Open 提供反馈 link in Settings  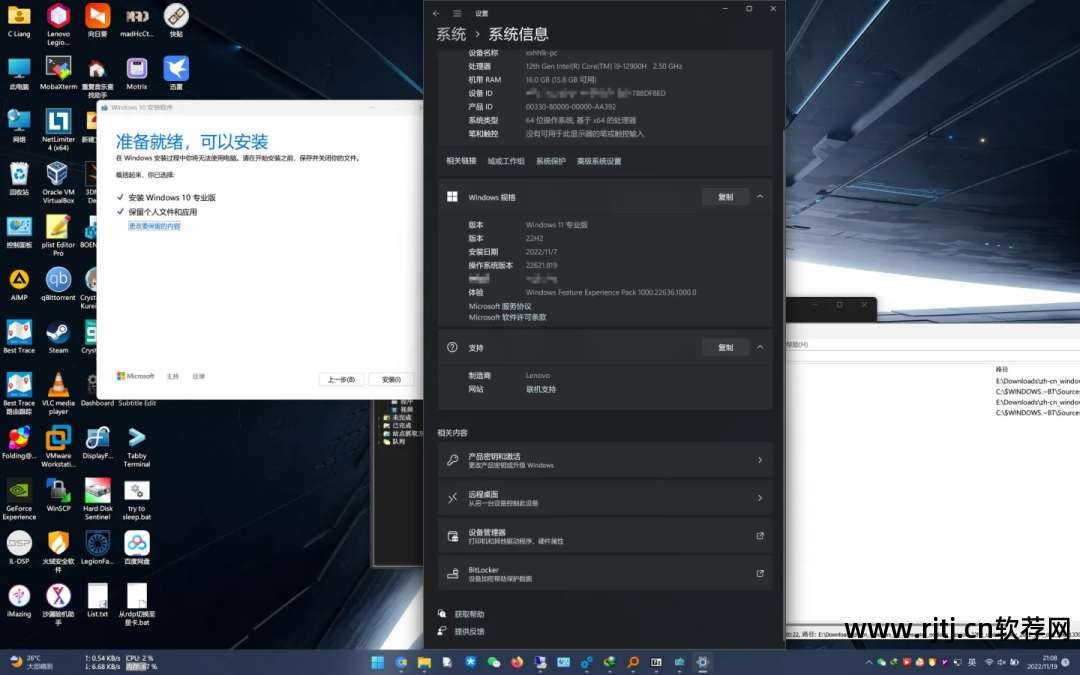click(x=469, y=631)
